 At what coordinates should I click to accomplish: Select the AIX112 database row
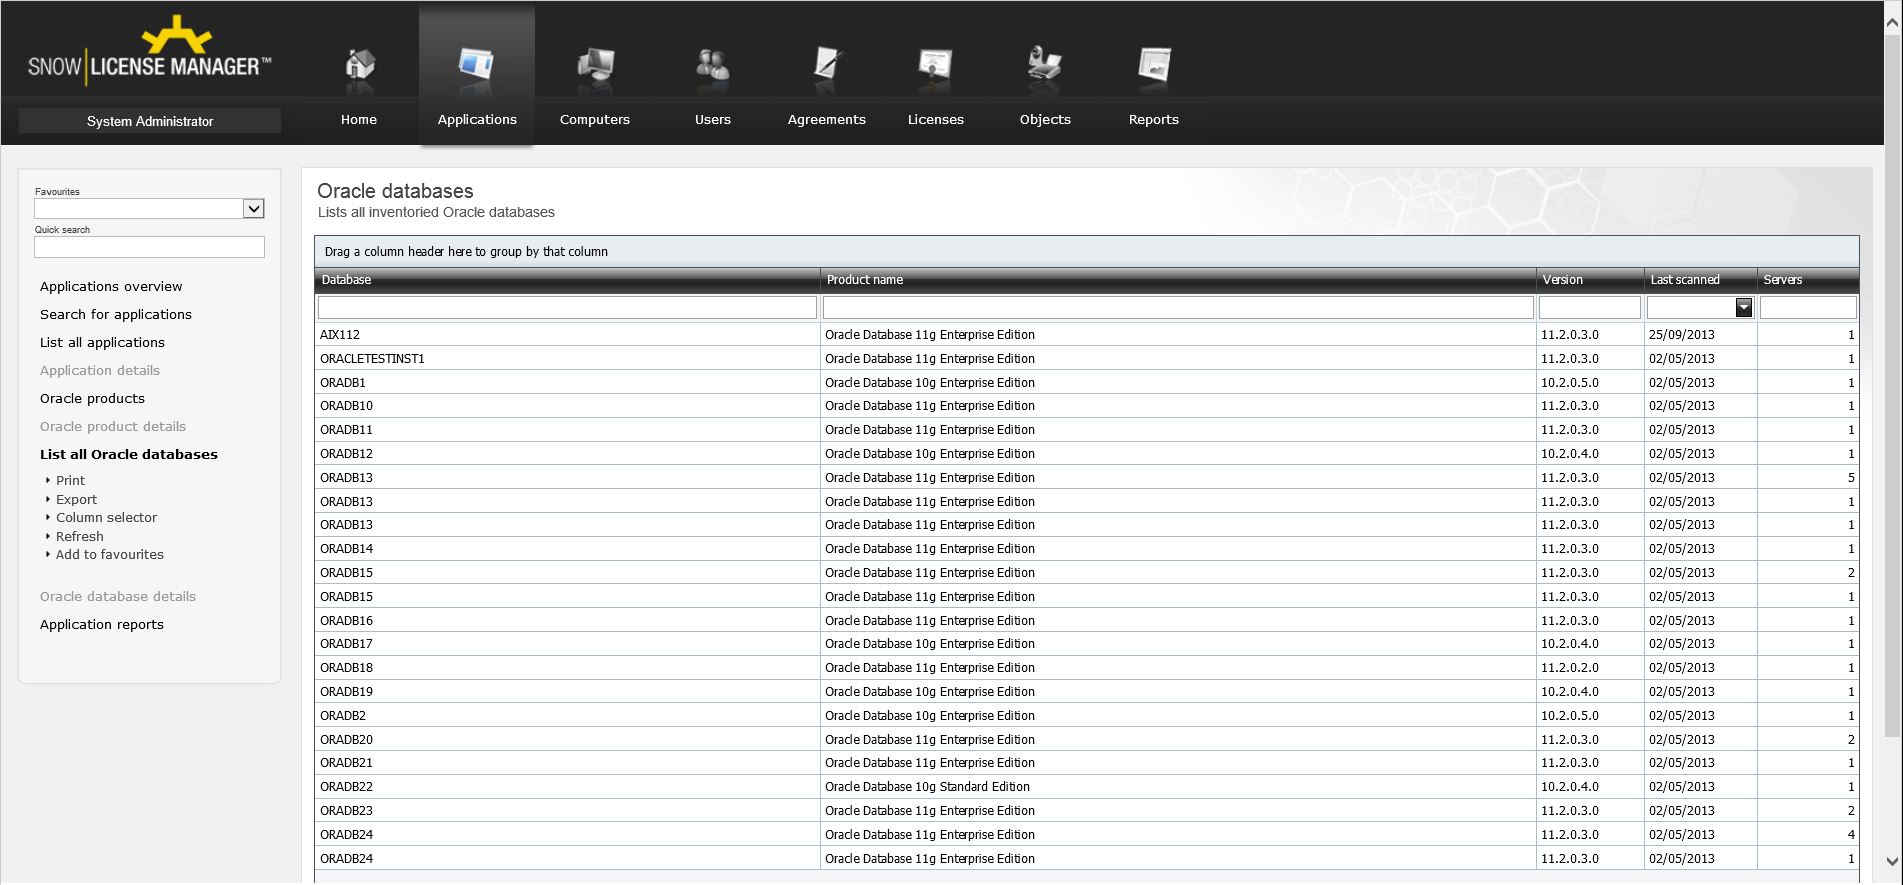(1087, 335)
